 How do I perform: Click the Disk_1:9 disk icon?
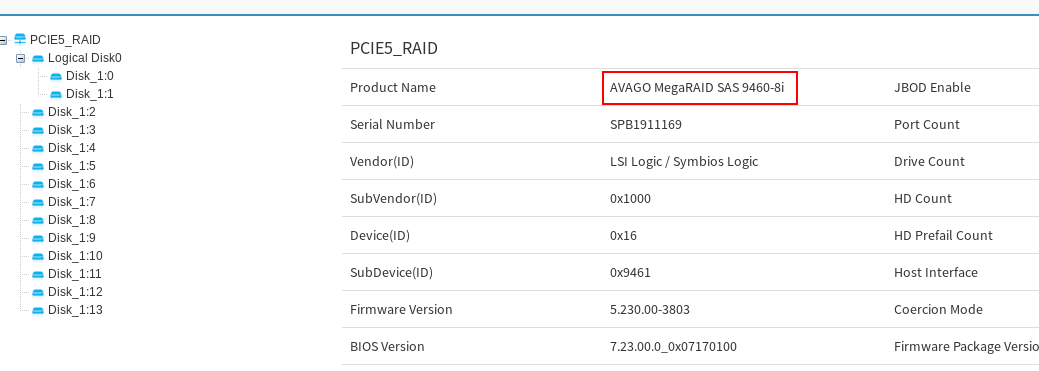point(38,238)
